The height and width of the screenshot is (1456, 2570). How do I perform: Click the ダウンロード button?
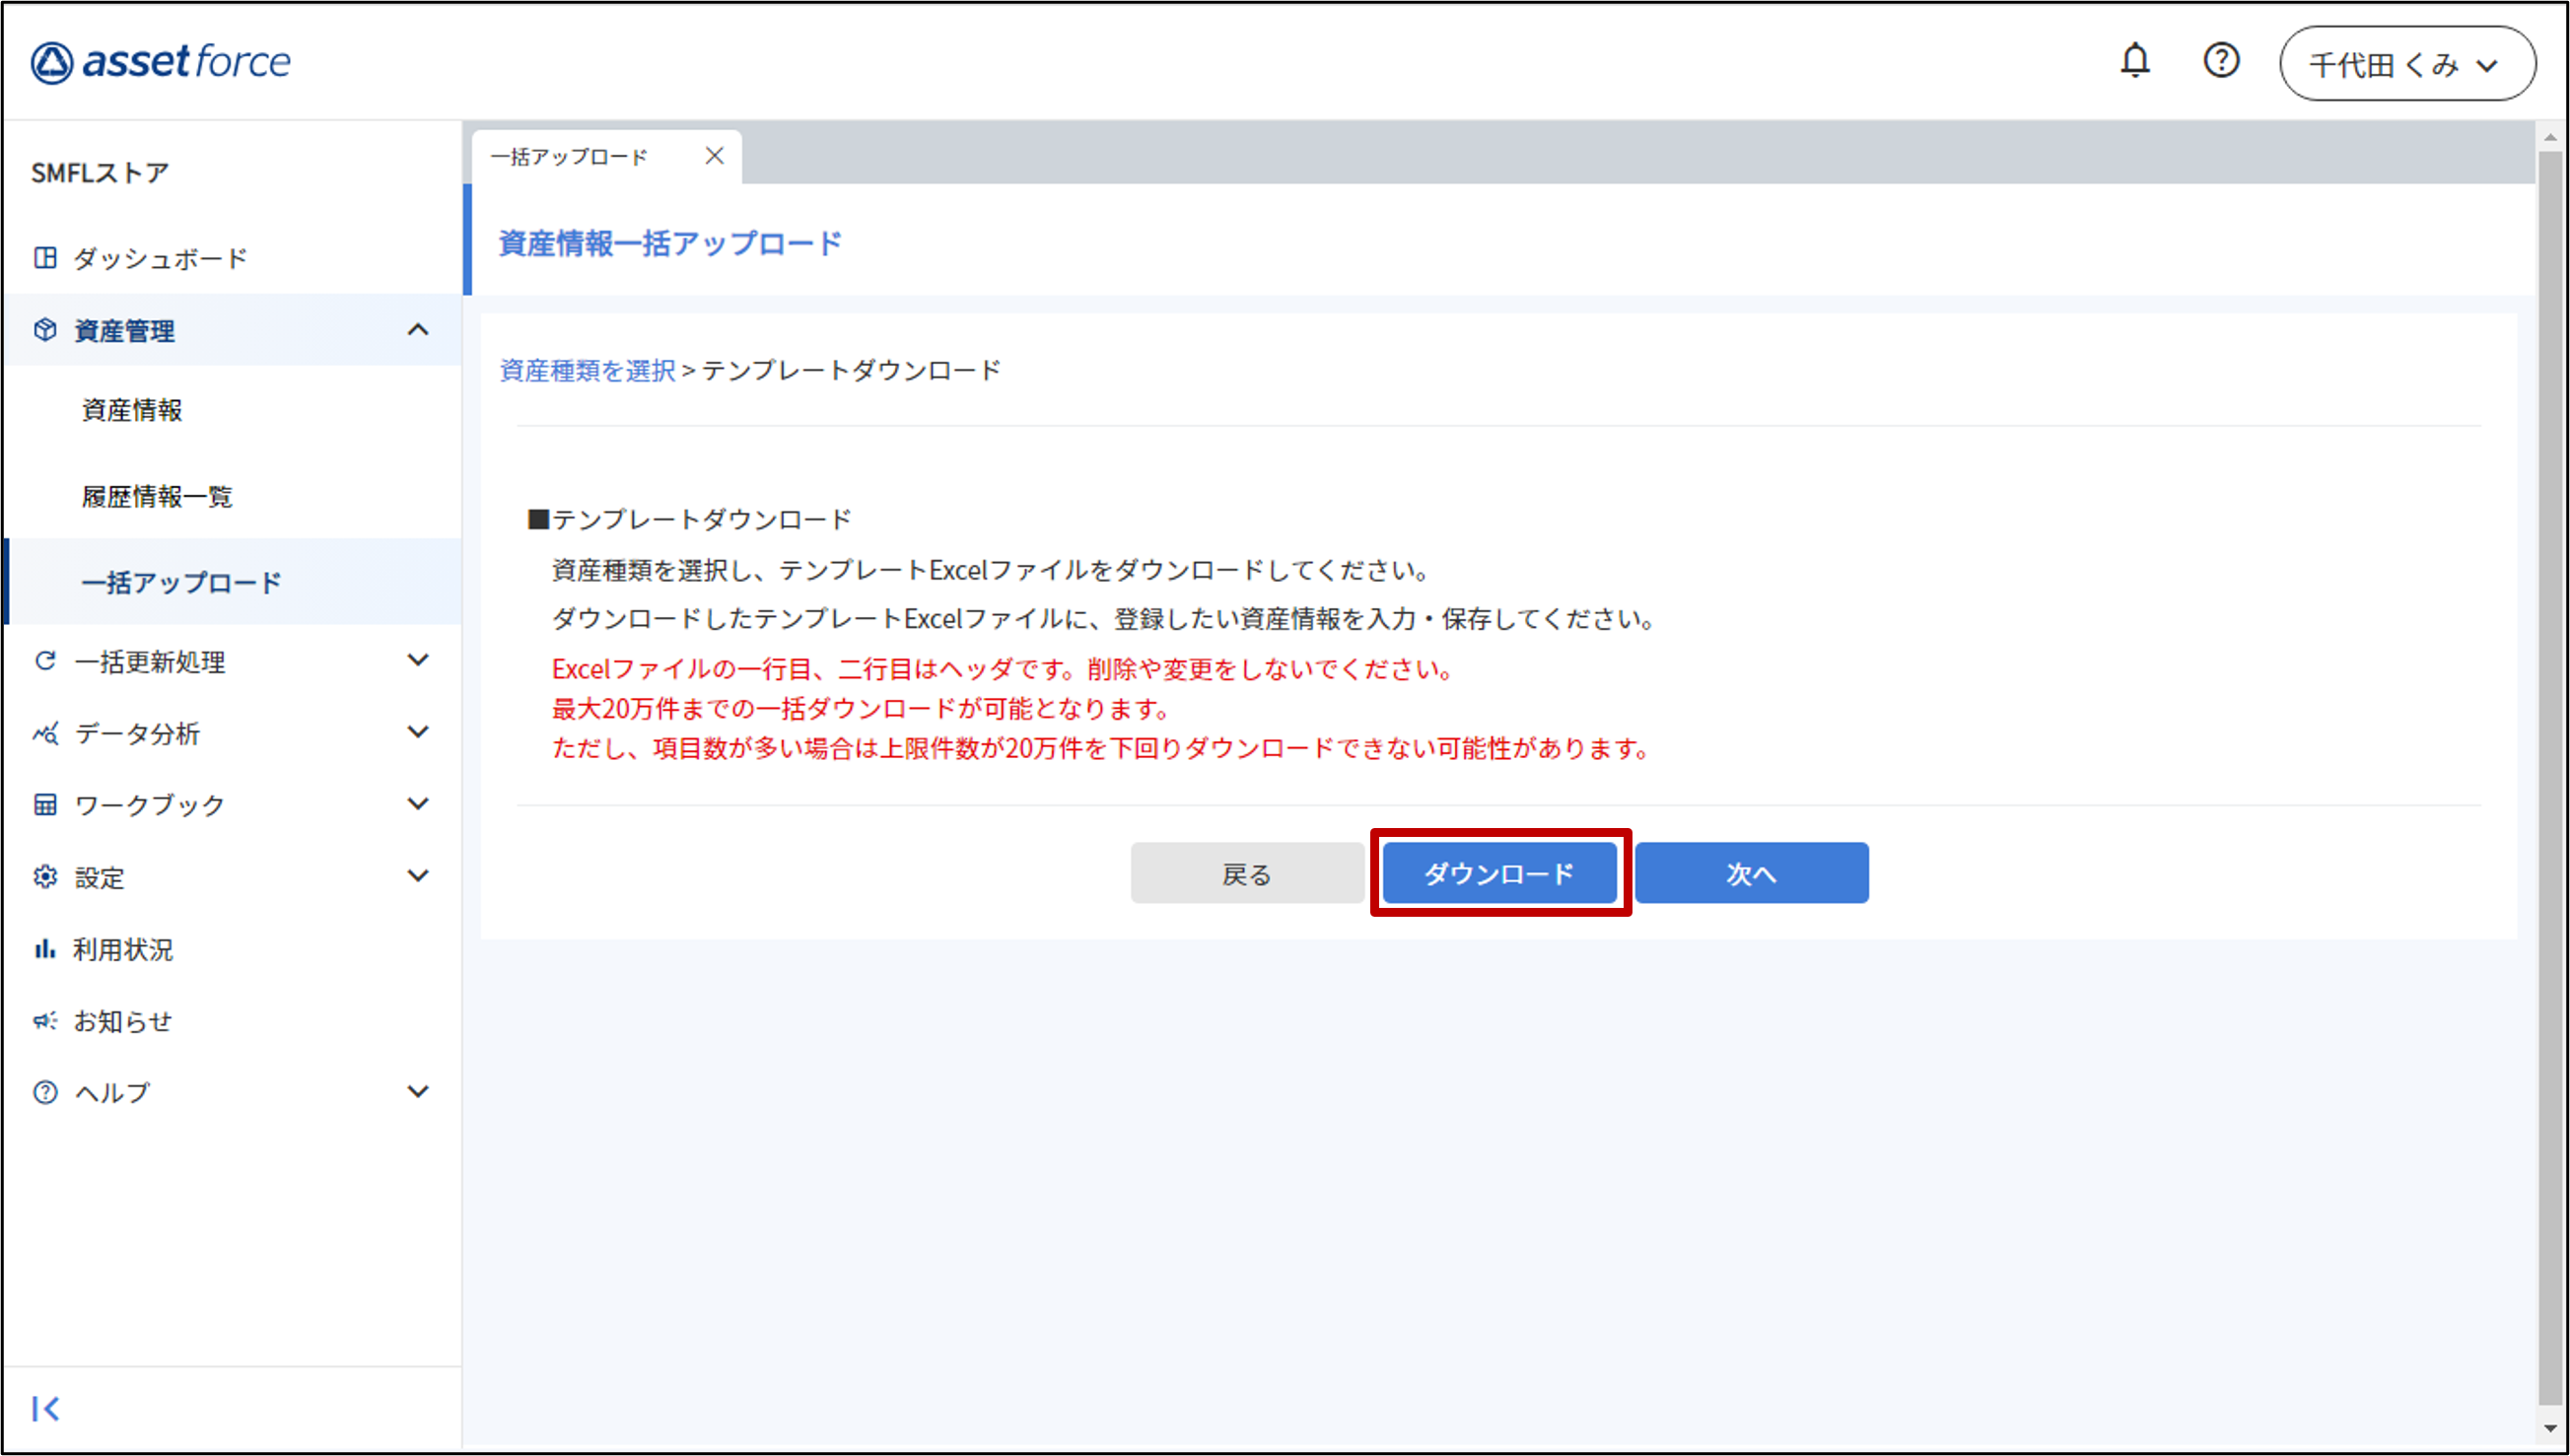1499,873
